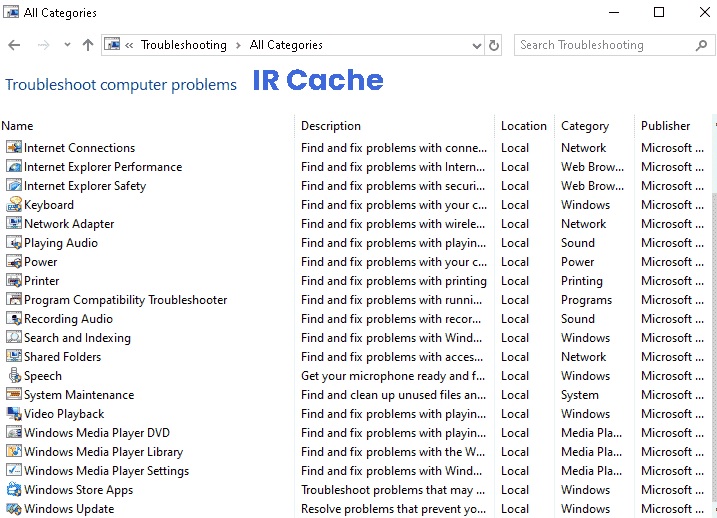Open the Program Compatibility Troubleshooter entry

point(125,300)
